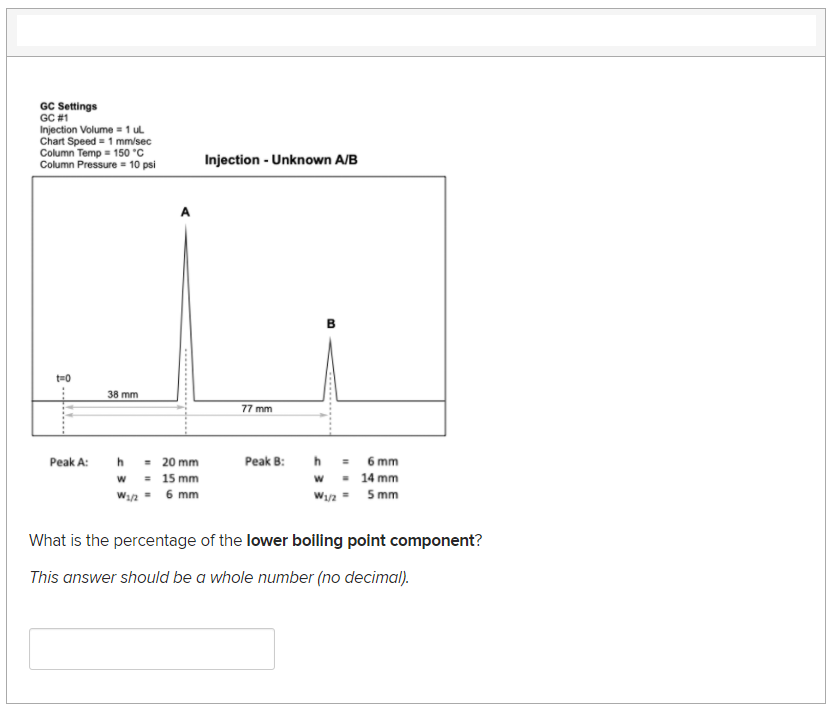Select the 77 mm retention distance label
831x714 pixels.
click(257, 408)
